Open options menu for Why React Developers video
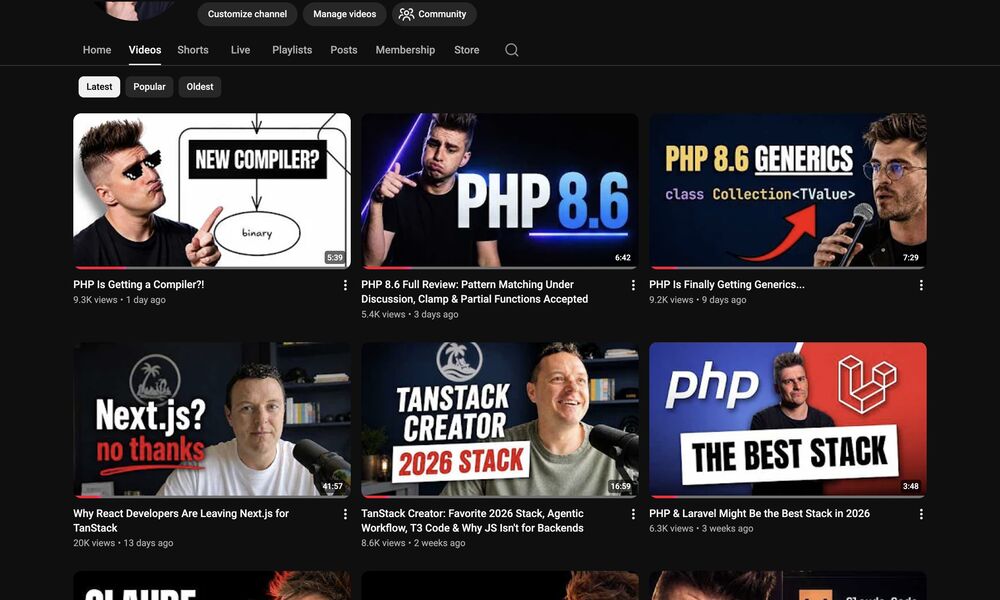Image resolution: width=1000 pixels, height=600 pixels. pyautogui.click(x=345, y=514)
